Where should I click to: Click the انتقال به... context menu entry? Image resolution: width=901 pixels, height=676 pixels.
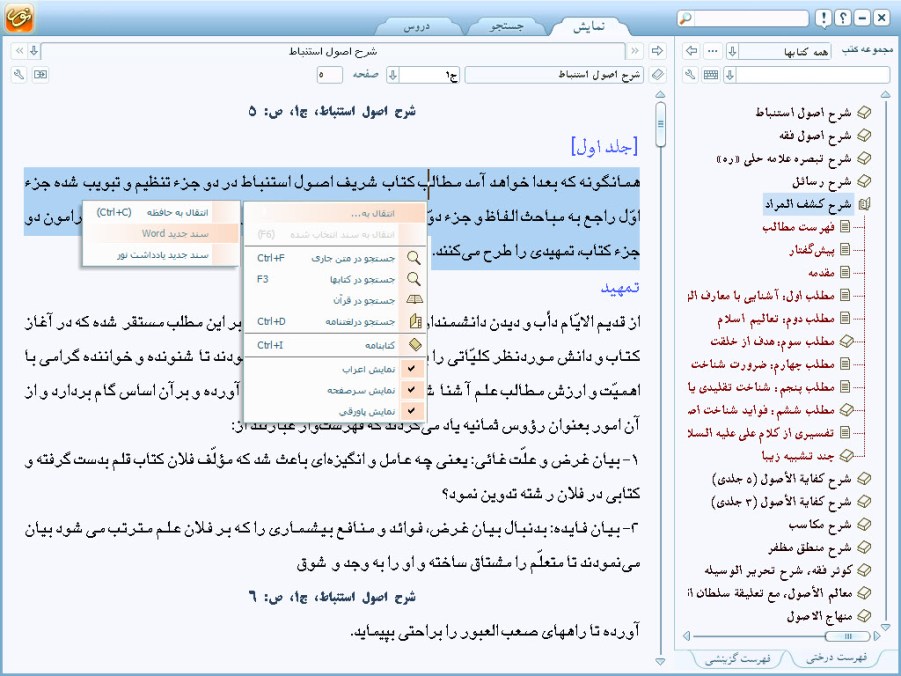coord(336,213)
